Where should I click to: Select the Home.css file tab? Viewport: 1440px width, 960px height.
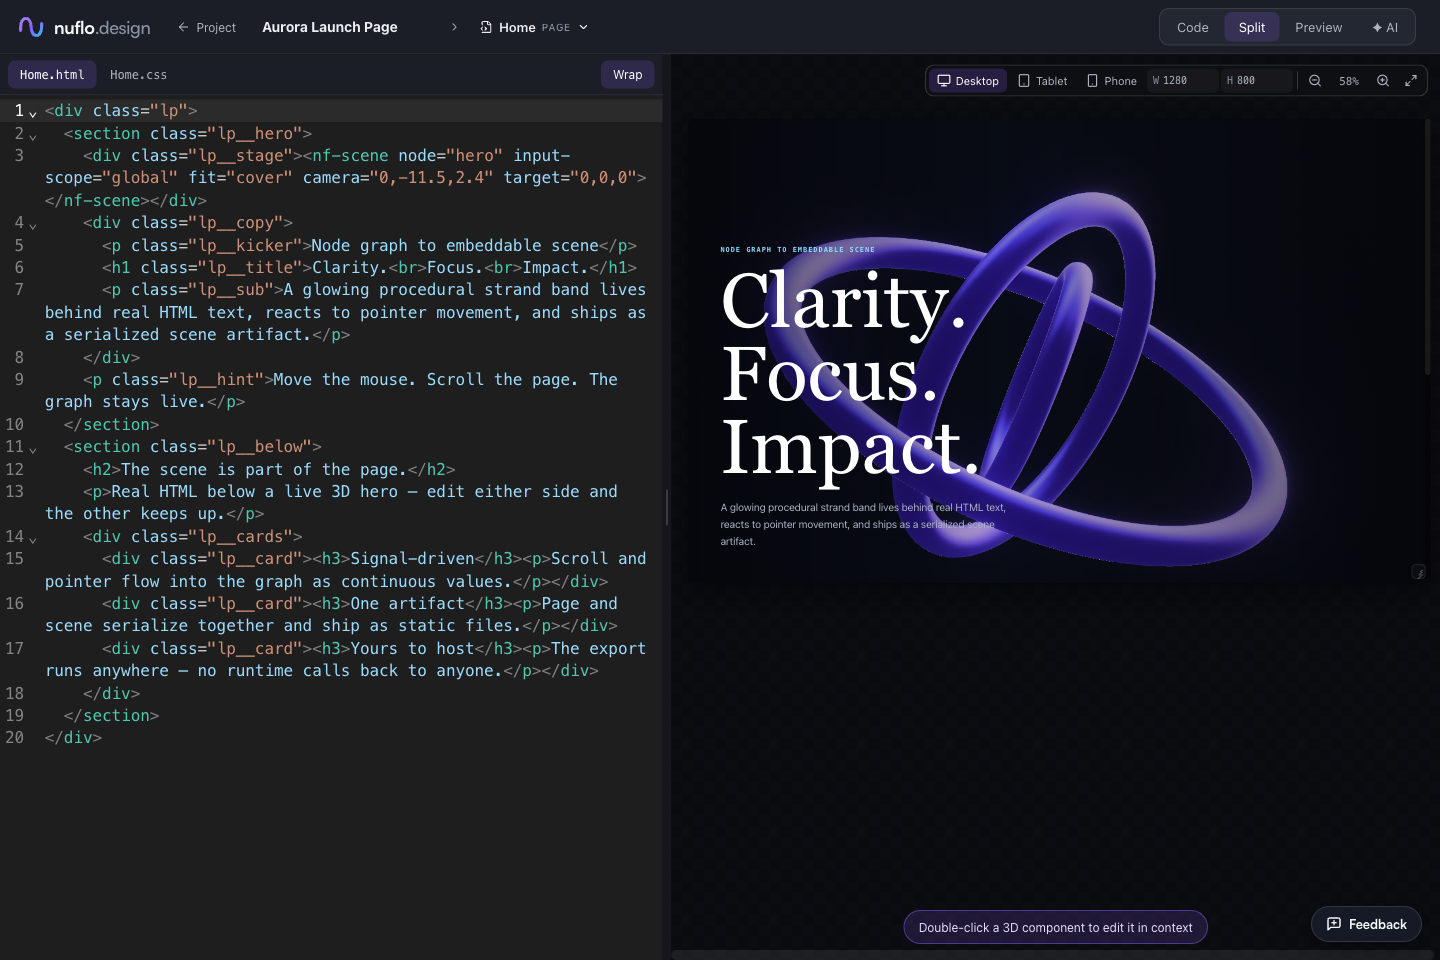138,75
